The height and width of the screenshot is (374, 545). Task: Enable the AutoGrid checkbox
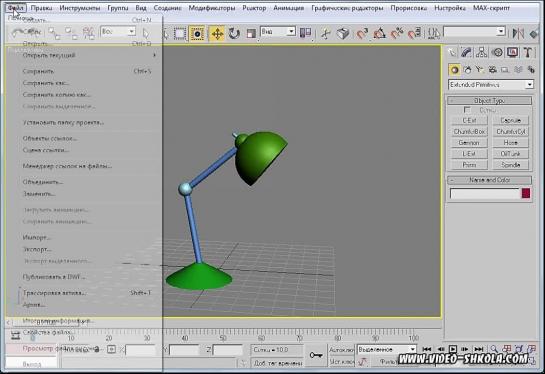click(467, 110)
